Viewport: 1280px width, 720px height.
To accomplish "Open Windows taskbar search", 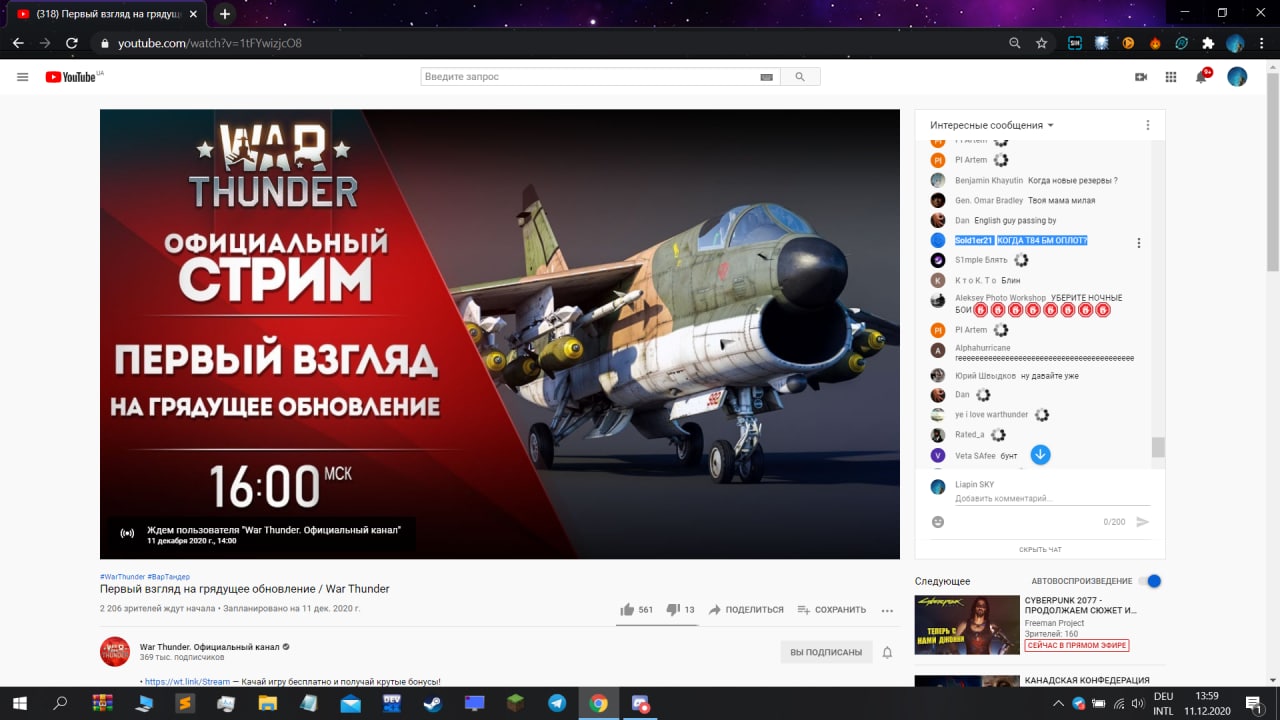I will pos(60,703).
